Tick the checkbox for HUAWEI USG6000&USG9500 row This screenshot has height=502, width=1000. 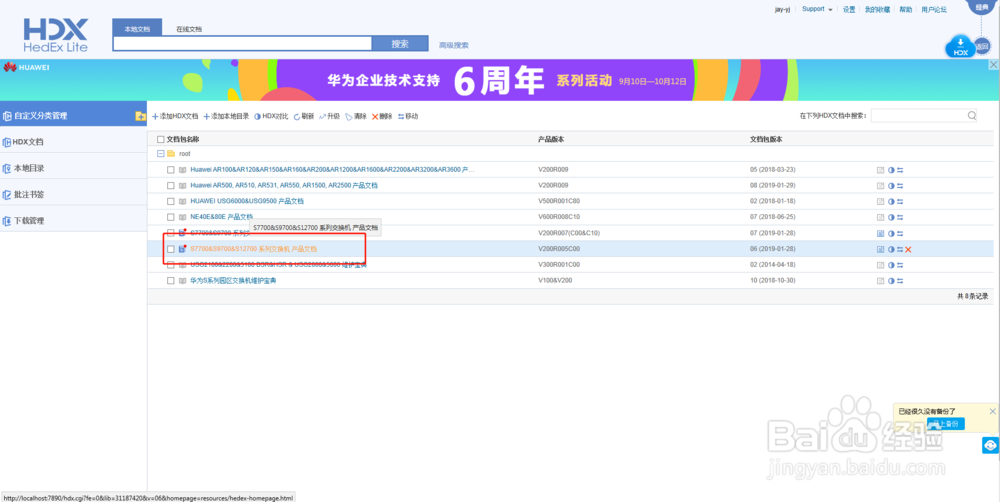point(171,202)
